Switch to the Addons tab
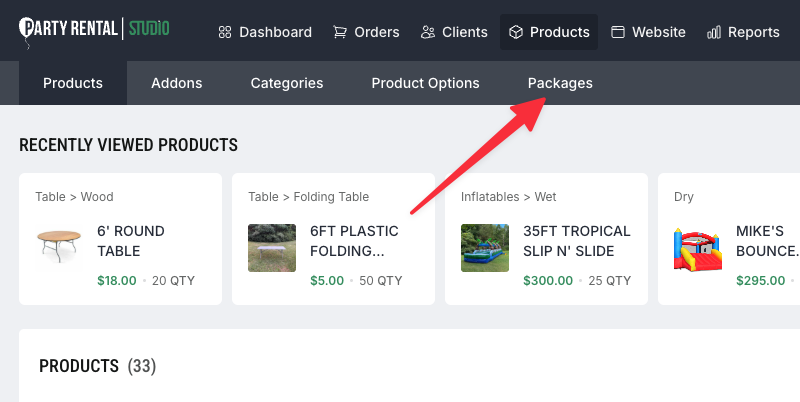Image resolution: width=800 pixels, height=402 pixels. click(x=176, y=83)
